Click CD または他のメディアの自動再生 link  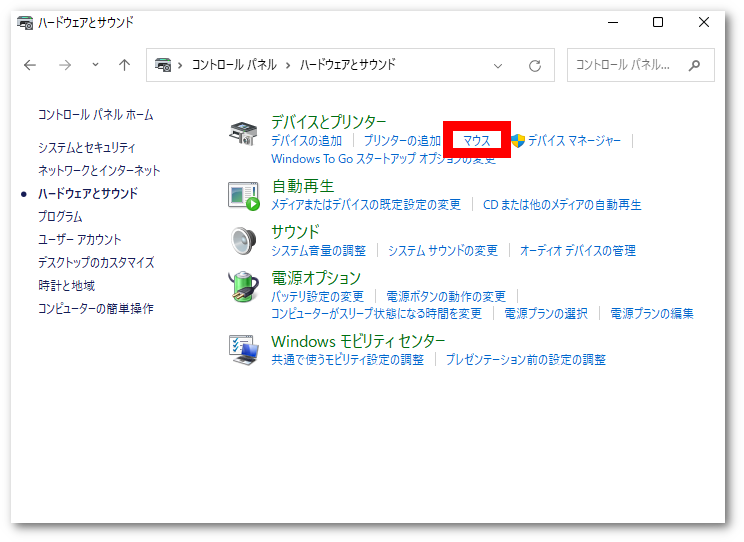coord(562,205)
